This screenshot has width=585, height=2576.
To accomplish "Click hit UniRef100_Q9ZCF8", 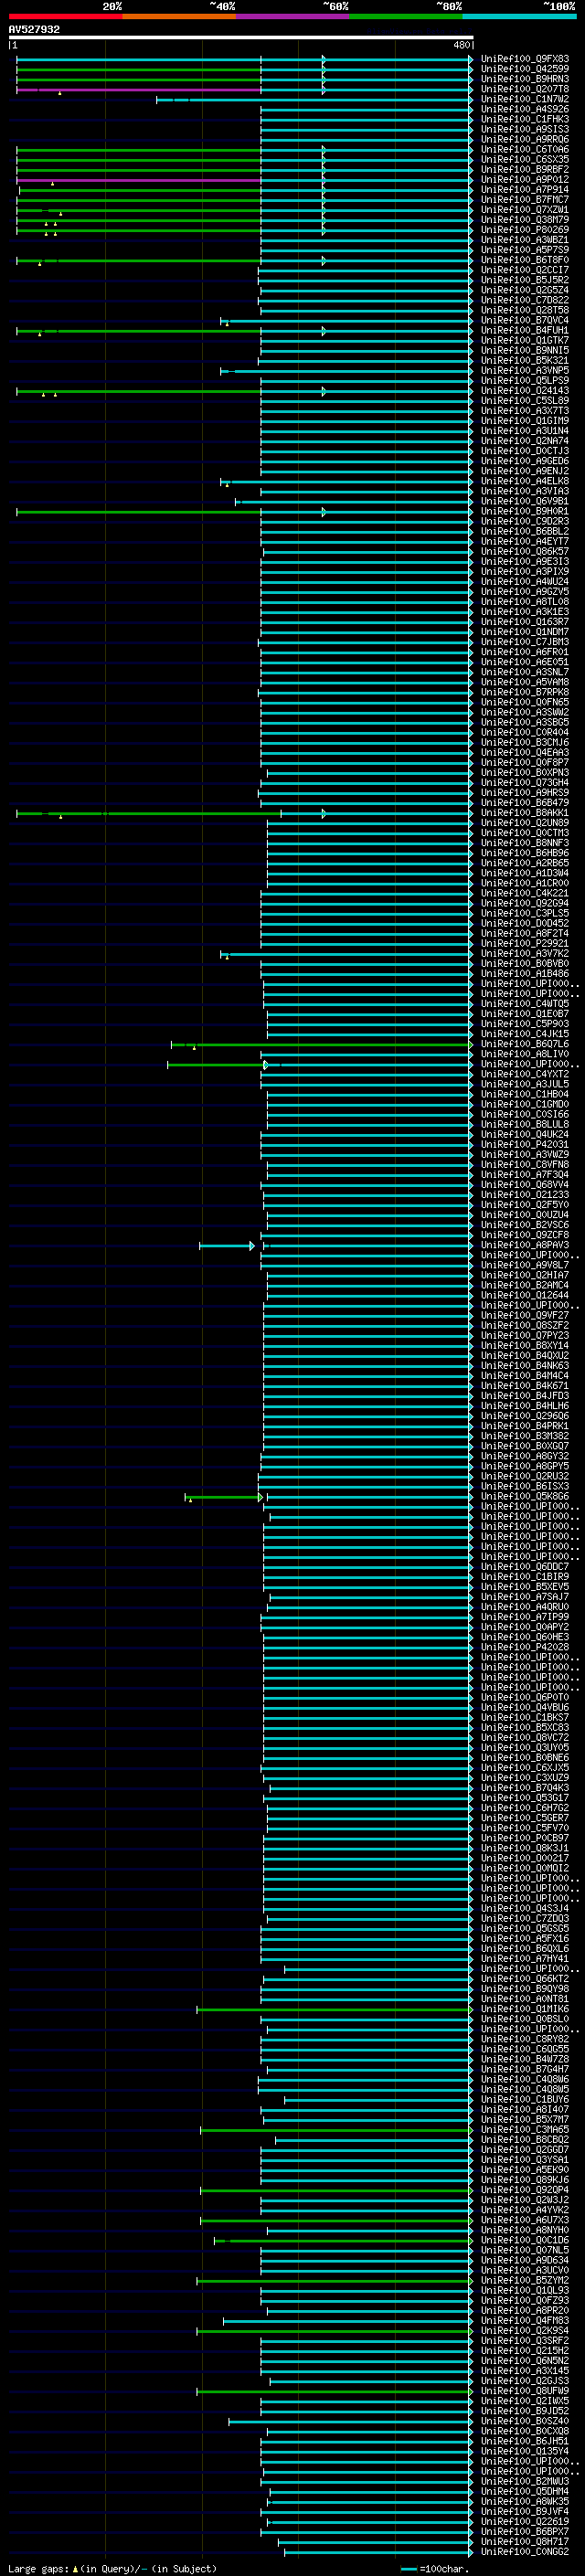I will click(x=525, y=1236).
